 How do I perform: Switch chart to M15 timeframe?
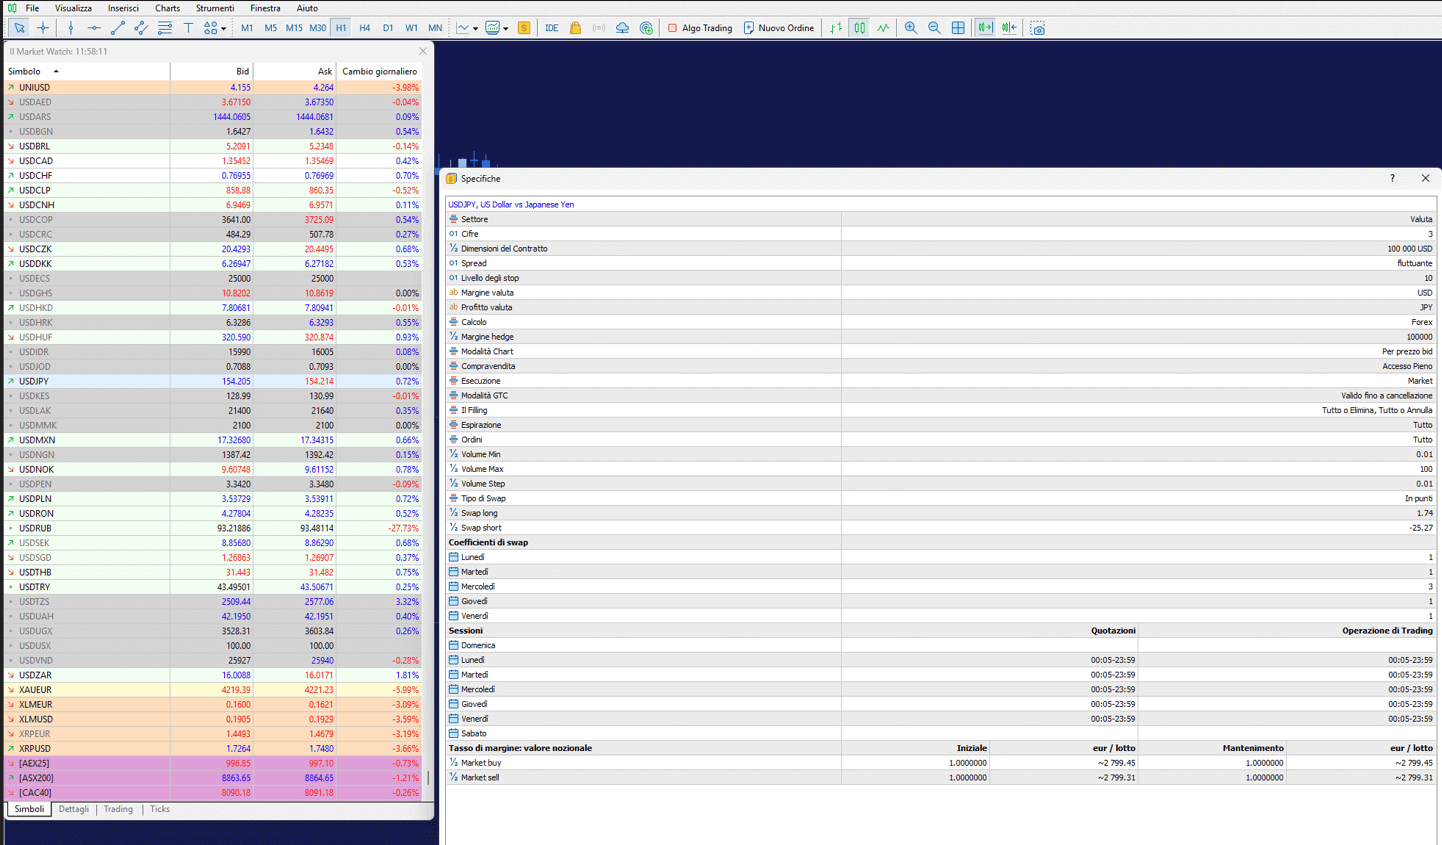(294, 28)
